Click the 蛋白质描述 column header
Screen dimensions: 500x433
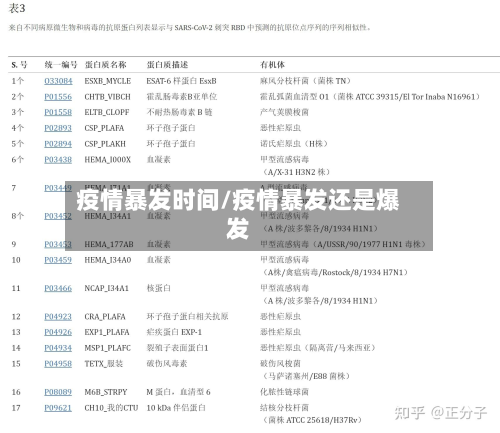(167, 65)
